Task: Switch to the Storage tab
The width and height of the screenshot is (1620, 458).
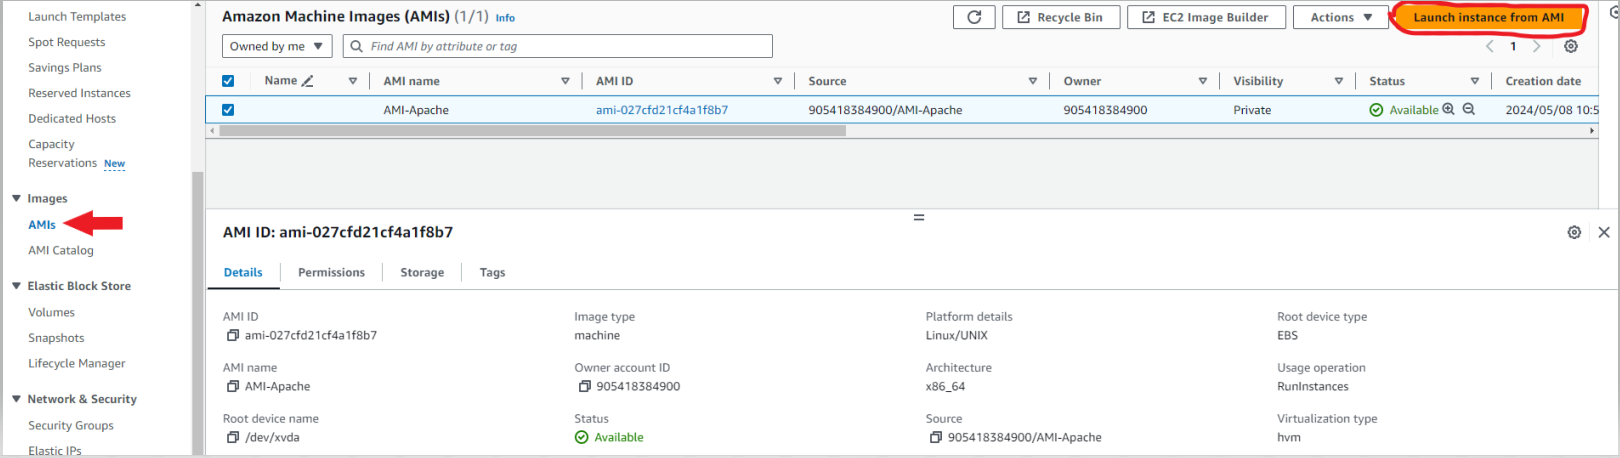Action: click(422, 272)
